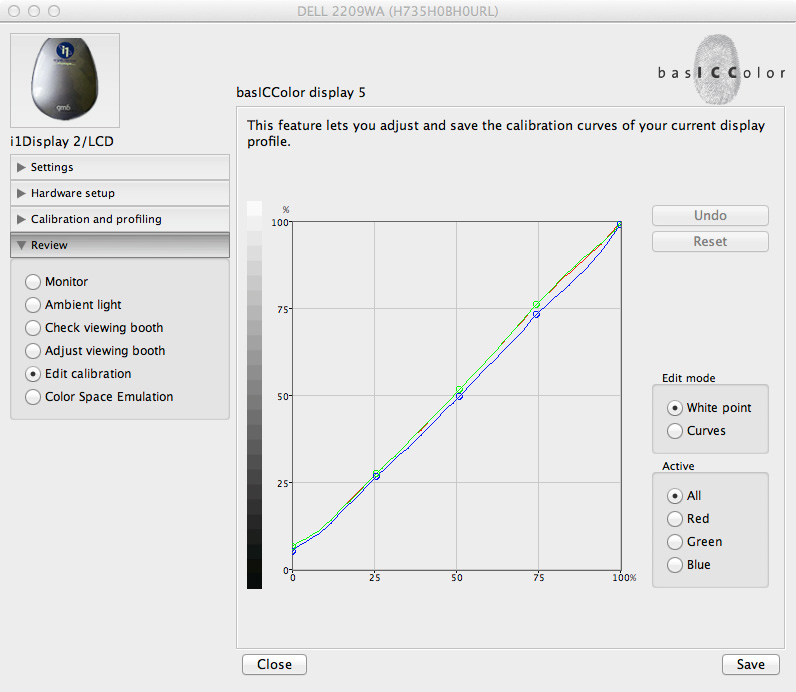Click the Close button

coord(274,664)
